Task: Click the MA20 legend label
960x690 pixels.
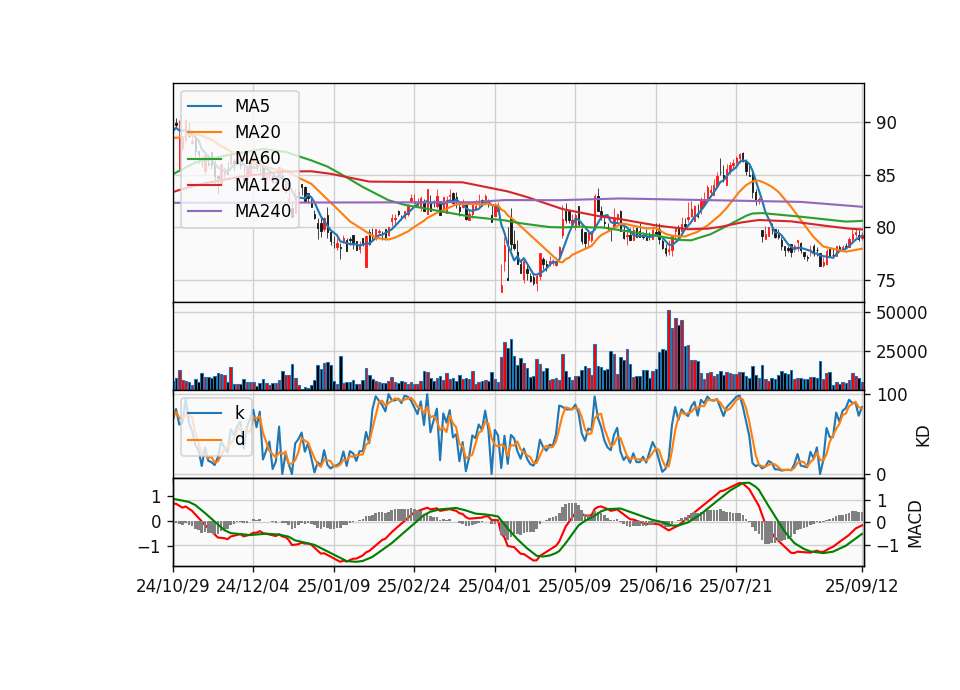Action: click(x=257, y=132)
